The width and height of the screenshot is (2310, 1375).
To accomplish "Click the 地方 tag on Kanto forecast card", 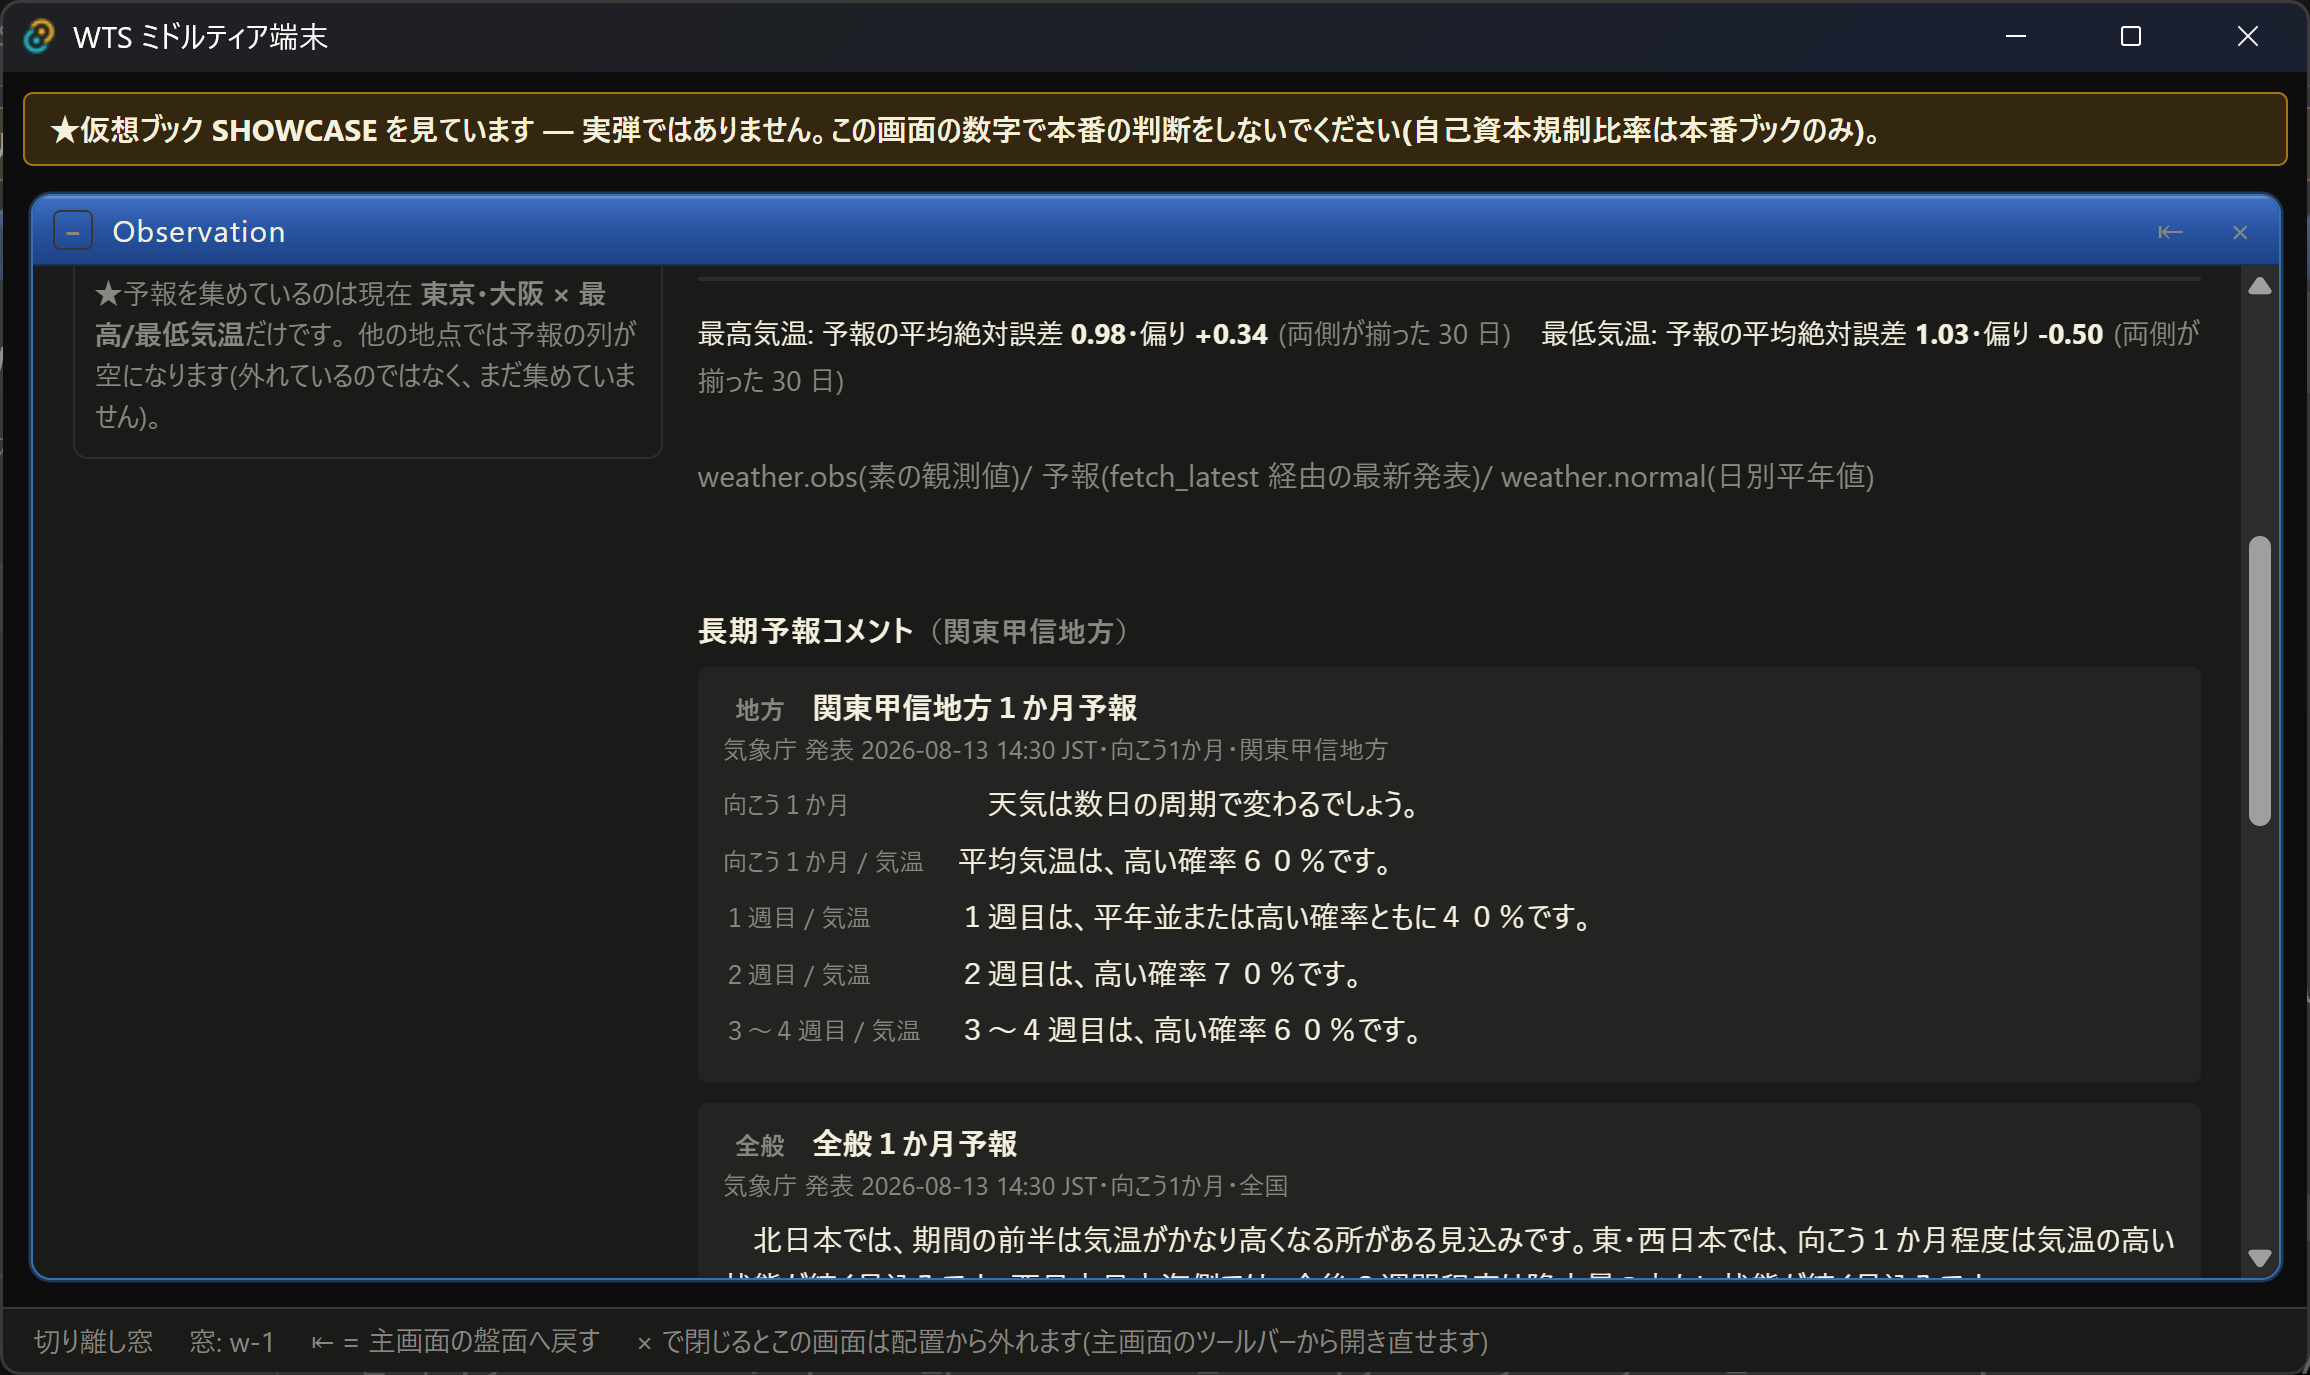I will pos(759,709).
